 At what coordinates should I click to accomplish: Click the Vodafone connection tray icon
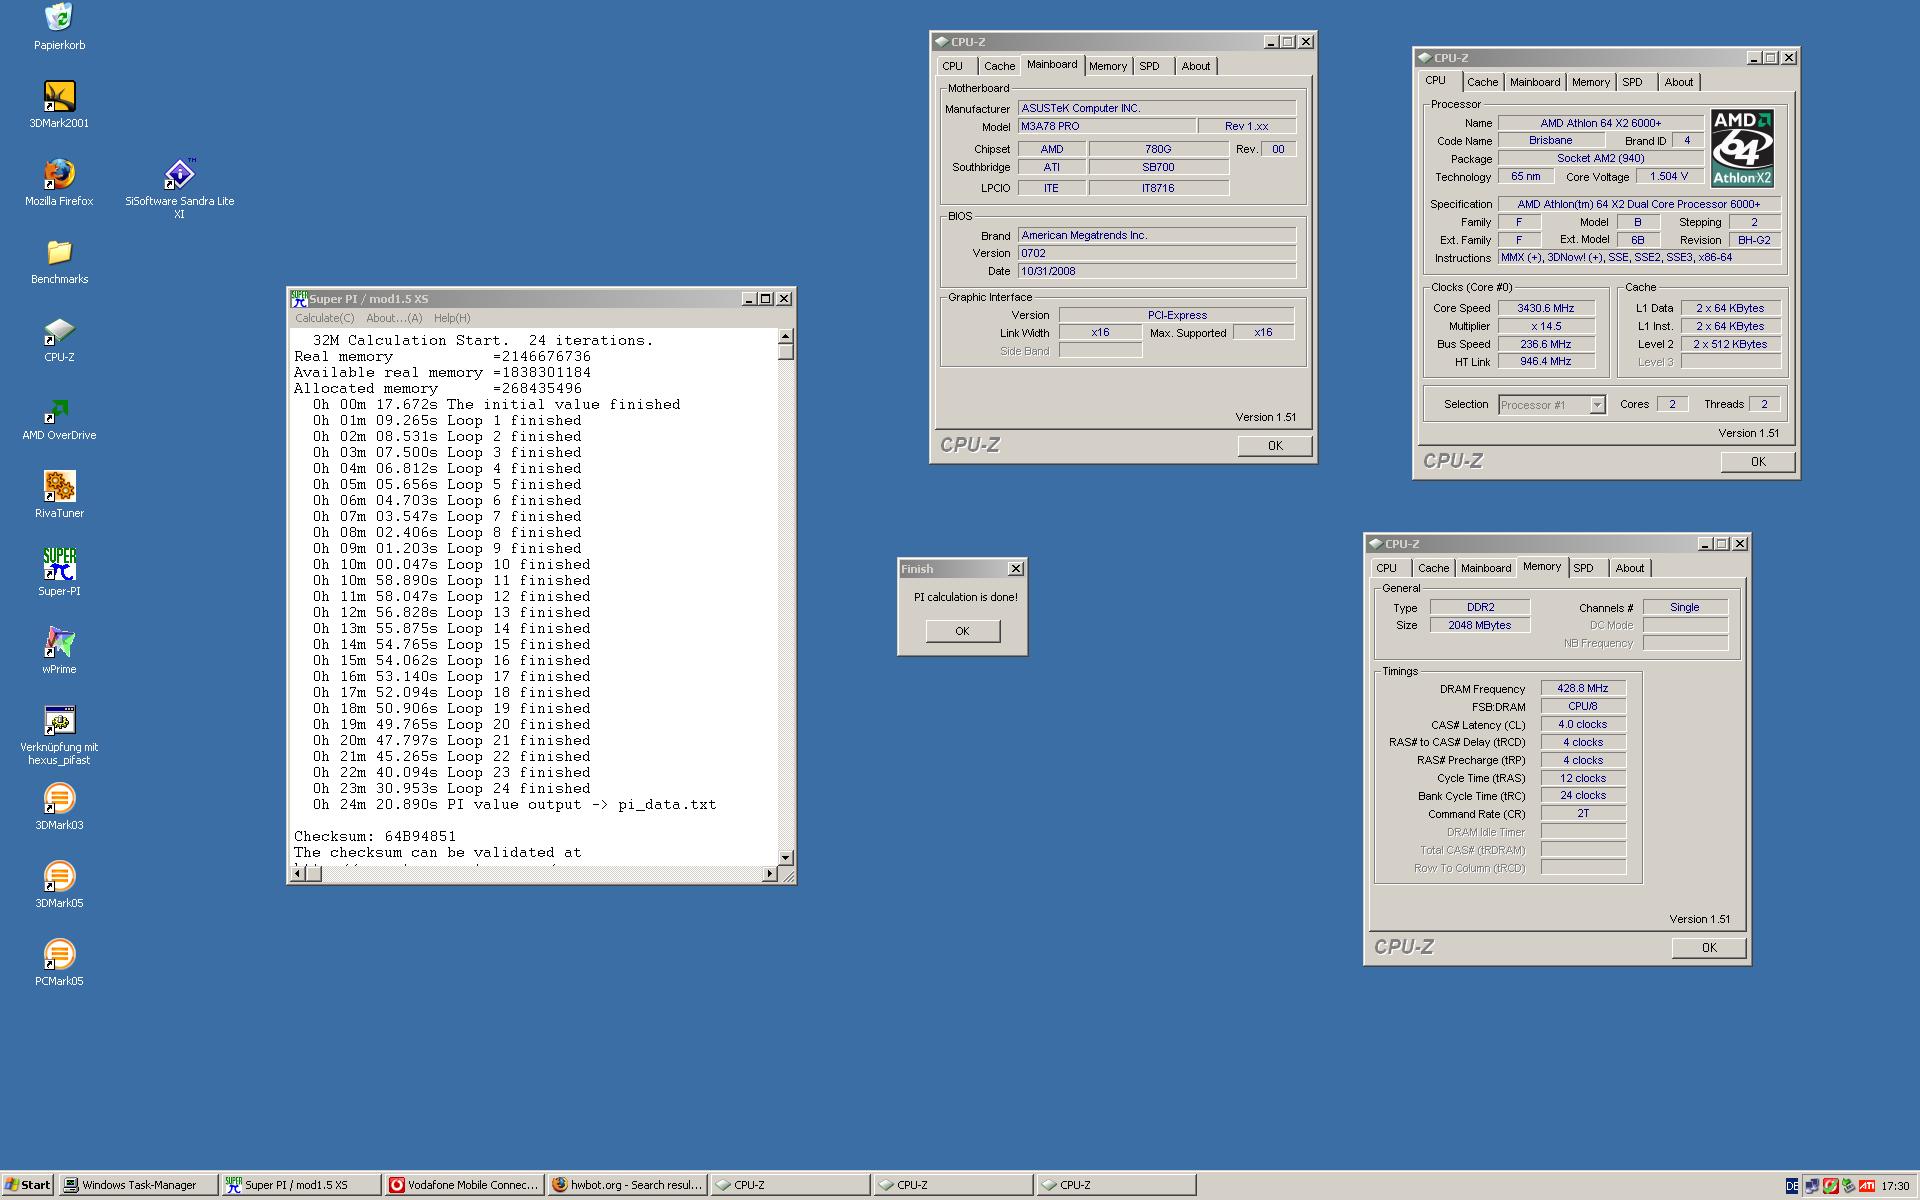click(x=1830, y=1186)
